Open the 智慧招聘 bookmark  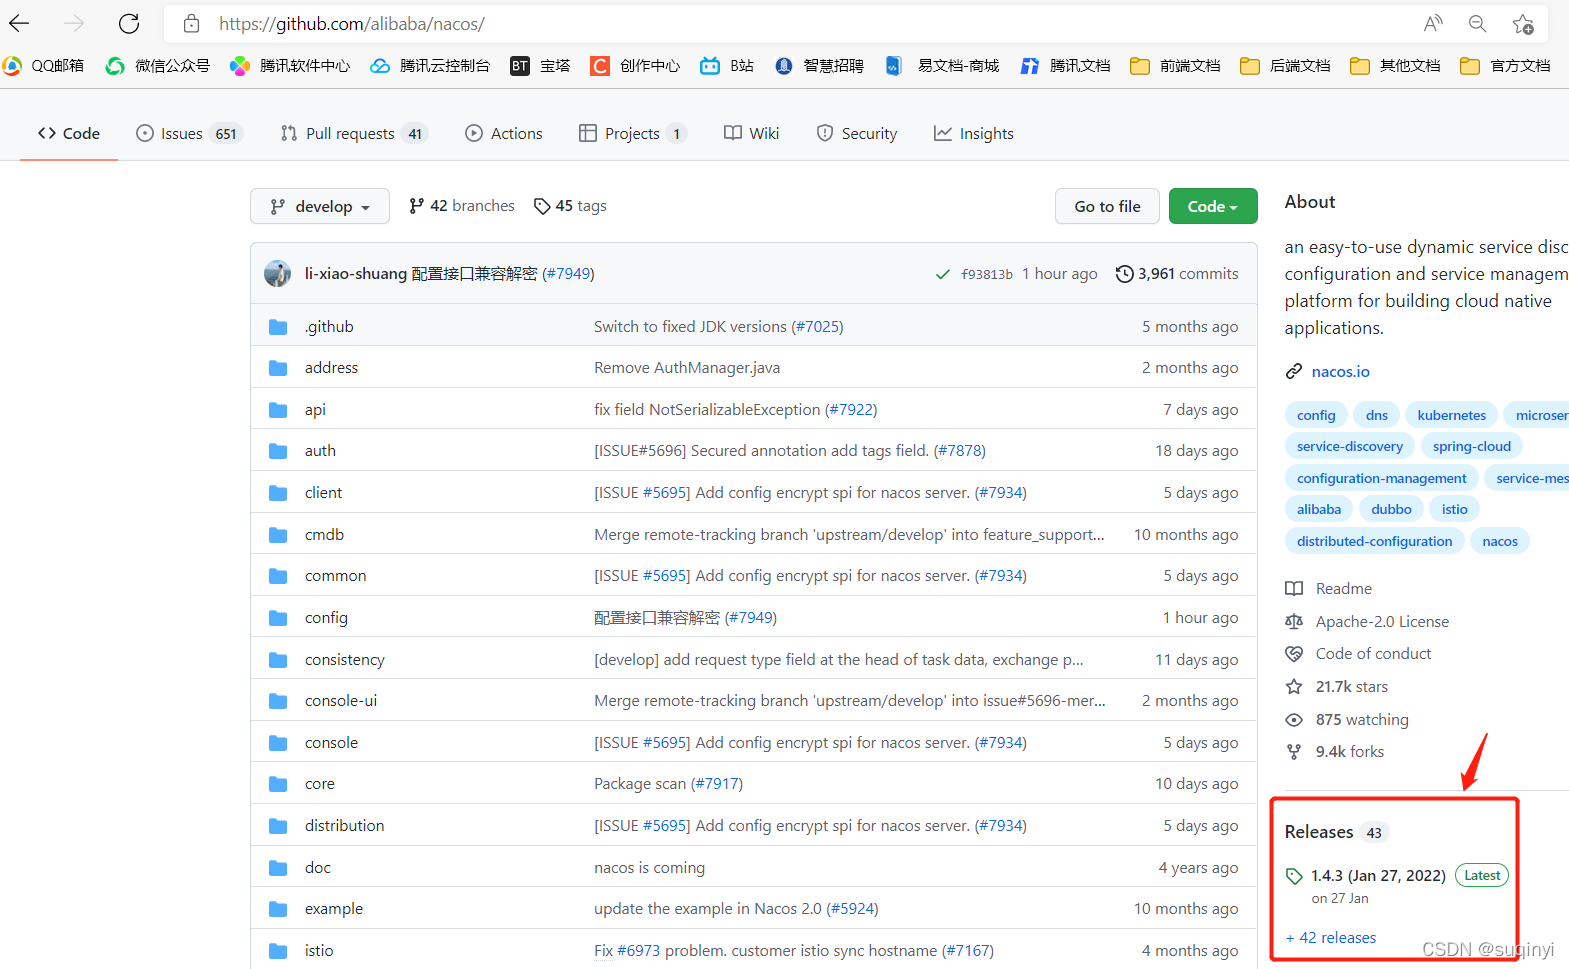point(819,66)
